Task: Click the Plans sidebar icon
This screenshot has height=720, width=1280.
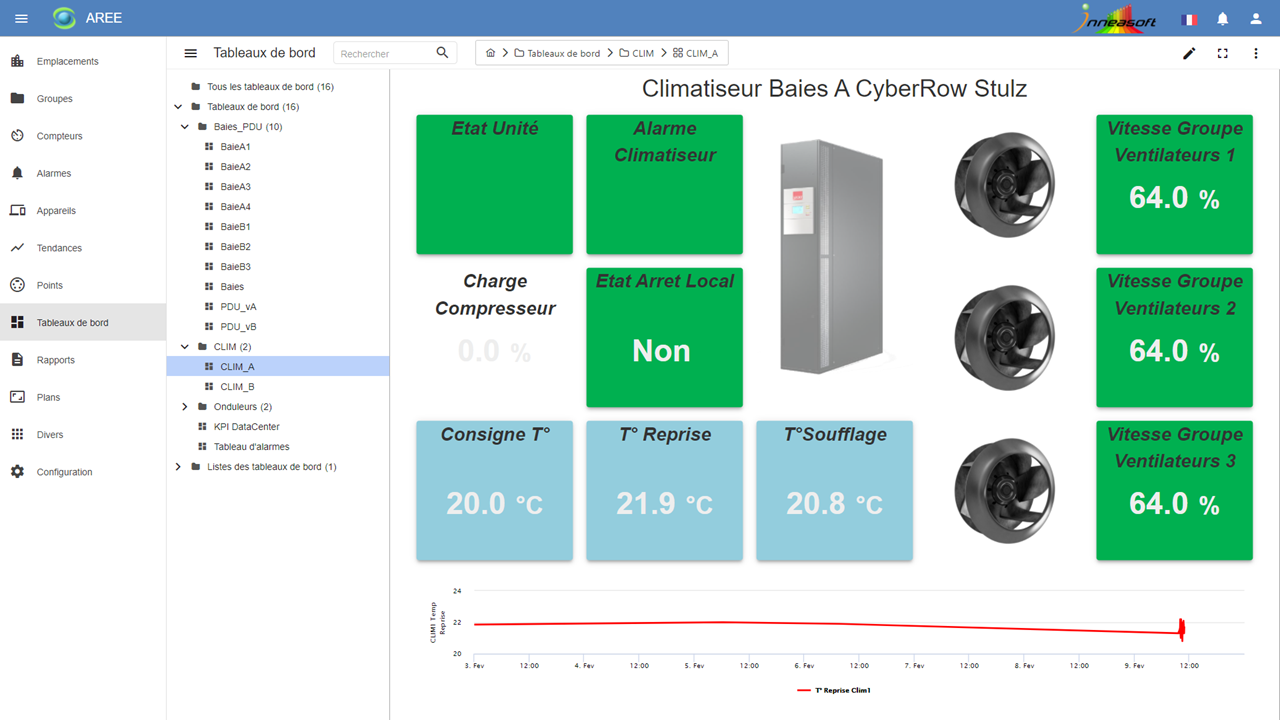Action: (x=17, y=397)
